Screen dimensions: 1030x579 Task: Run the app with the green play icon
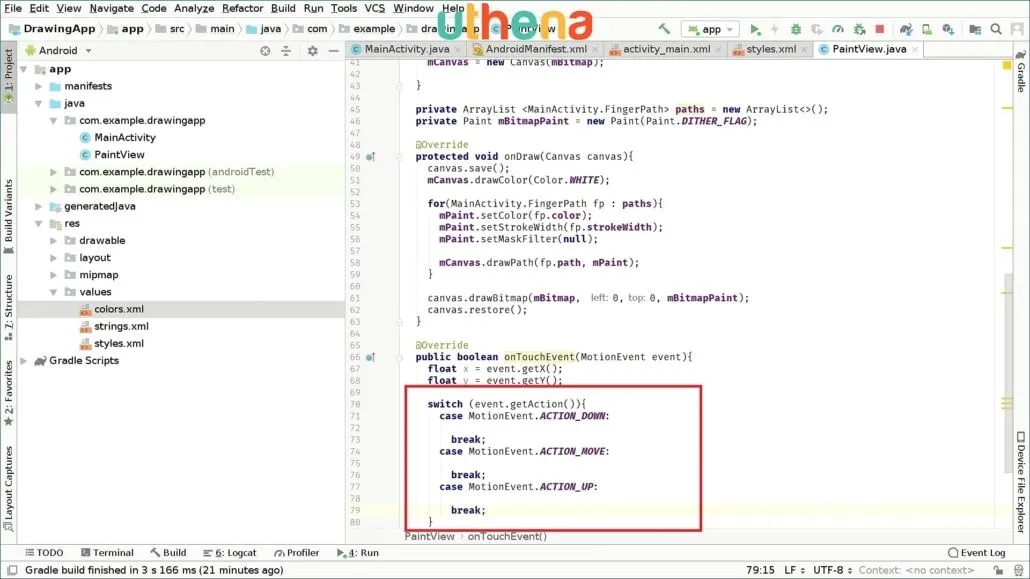tap(755, 29)
